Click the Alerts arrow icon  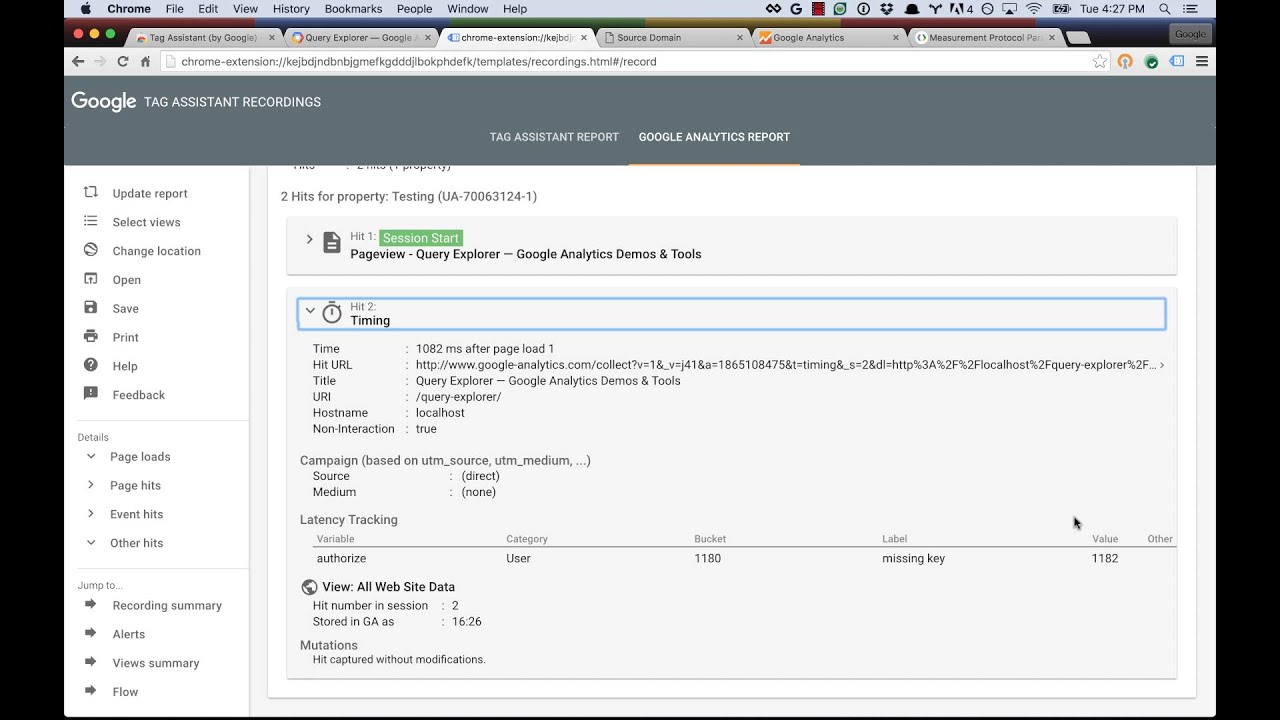[91, 633]
